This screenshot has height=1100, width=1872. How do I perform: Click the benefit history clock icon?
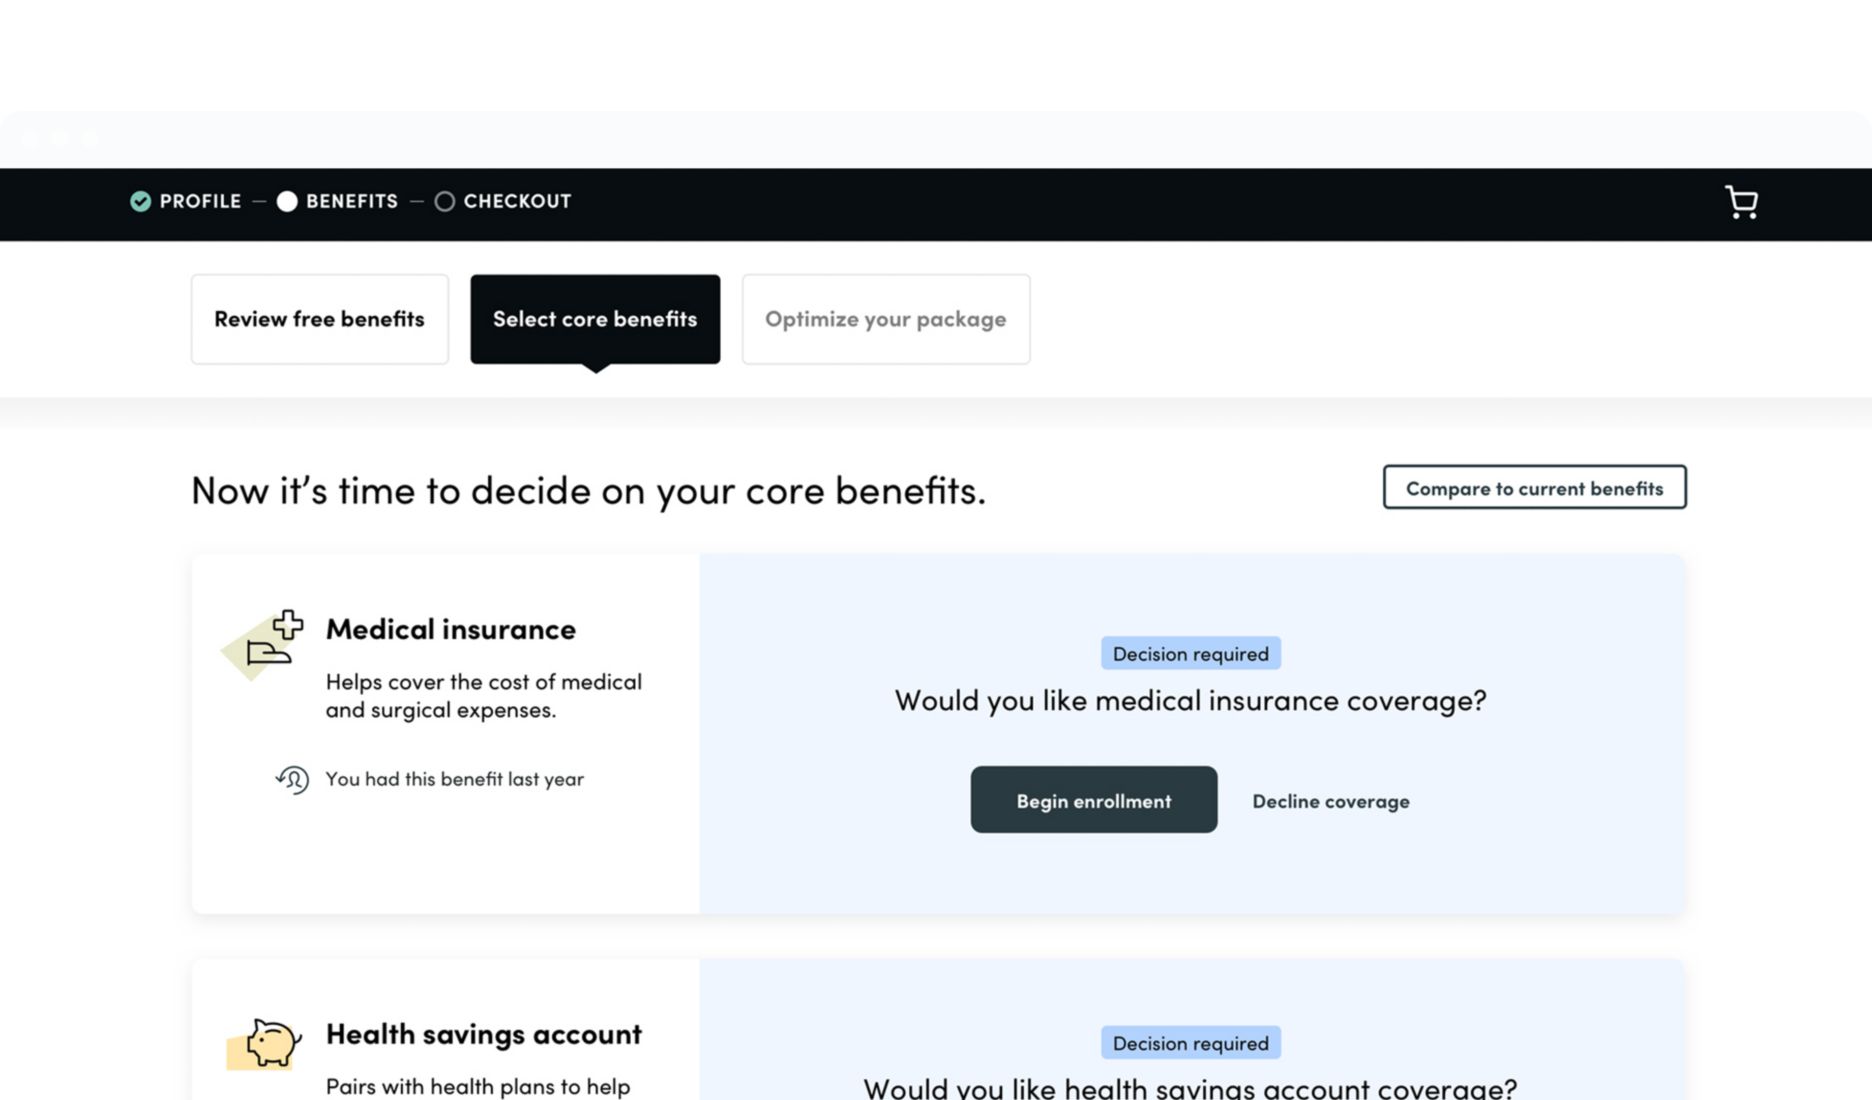pos(293,779)
